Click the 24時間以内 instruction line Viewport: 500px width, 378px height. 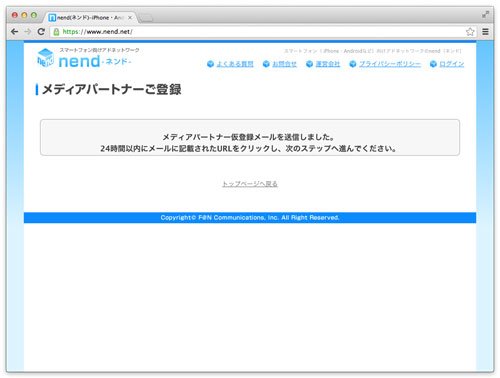(249, 148)
